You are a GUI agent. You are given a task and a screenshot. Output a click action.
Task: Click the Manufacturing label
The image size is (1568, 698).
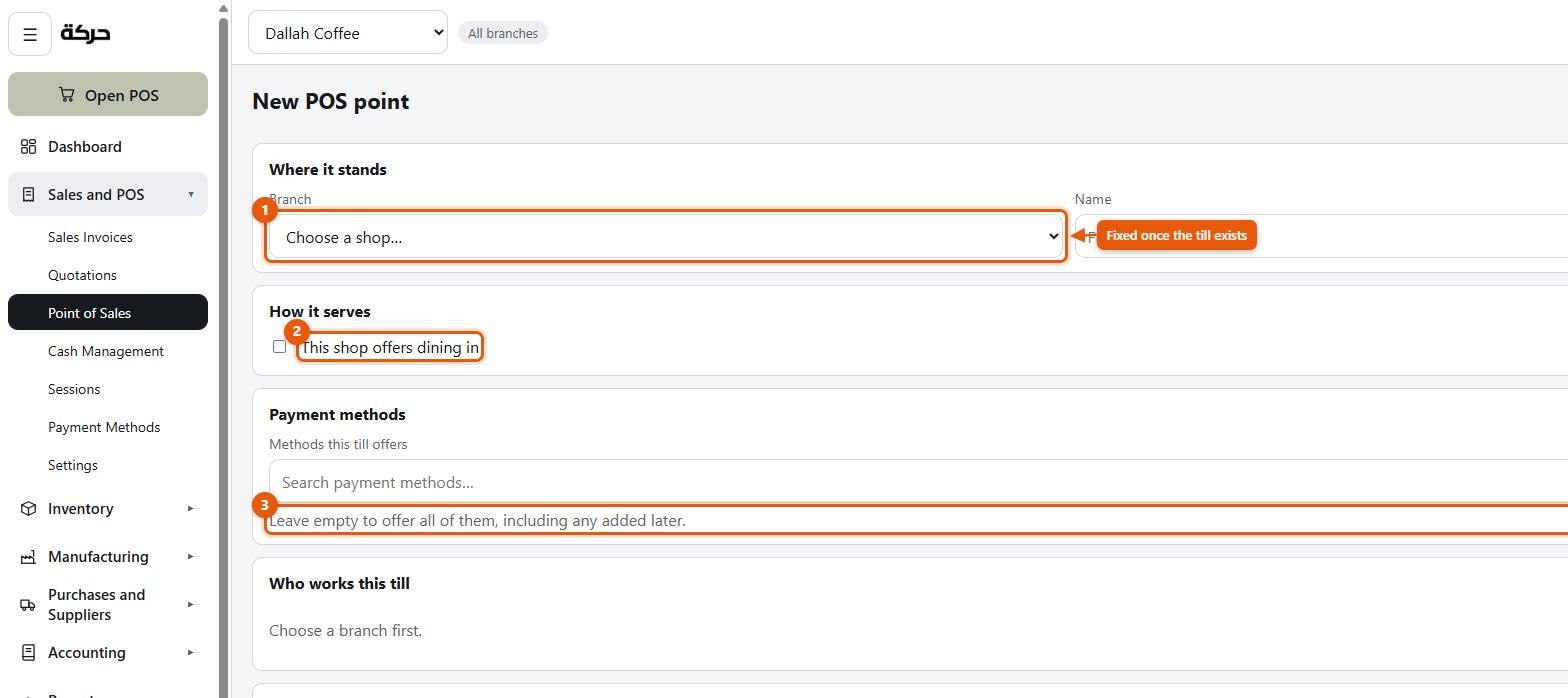tap(98, 556)
